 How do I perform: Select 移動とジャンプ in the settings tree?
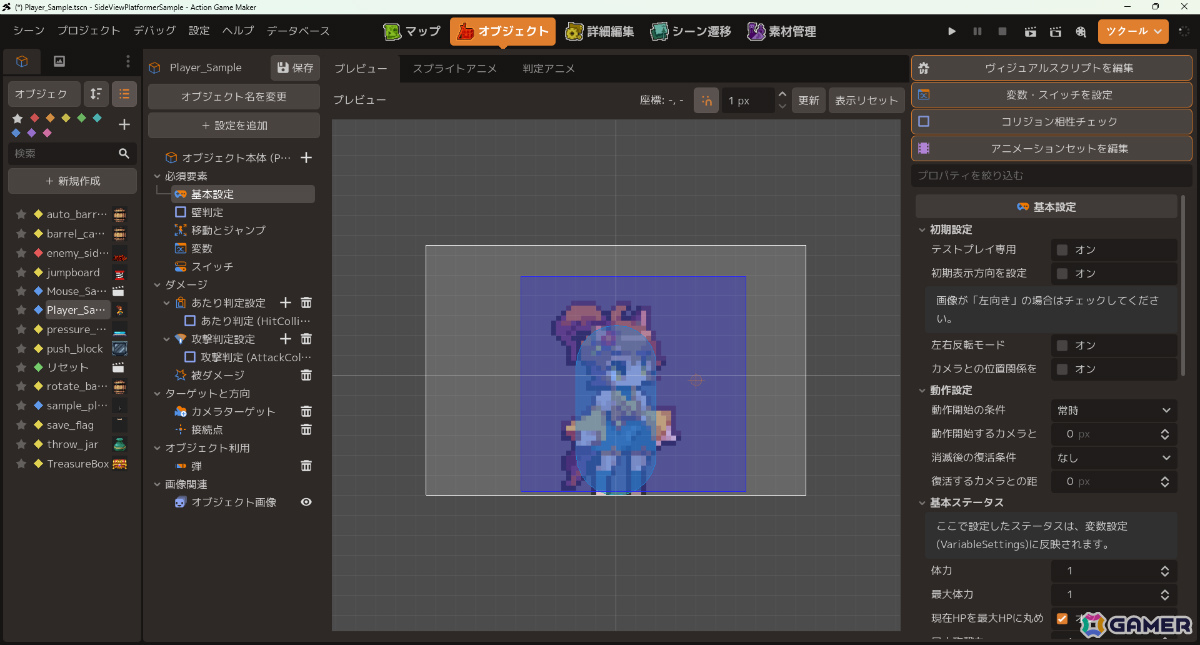[x=228, y=230]
